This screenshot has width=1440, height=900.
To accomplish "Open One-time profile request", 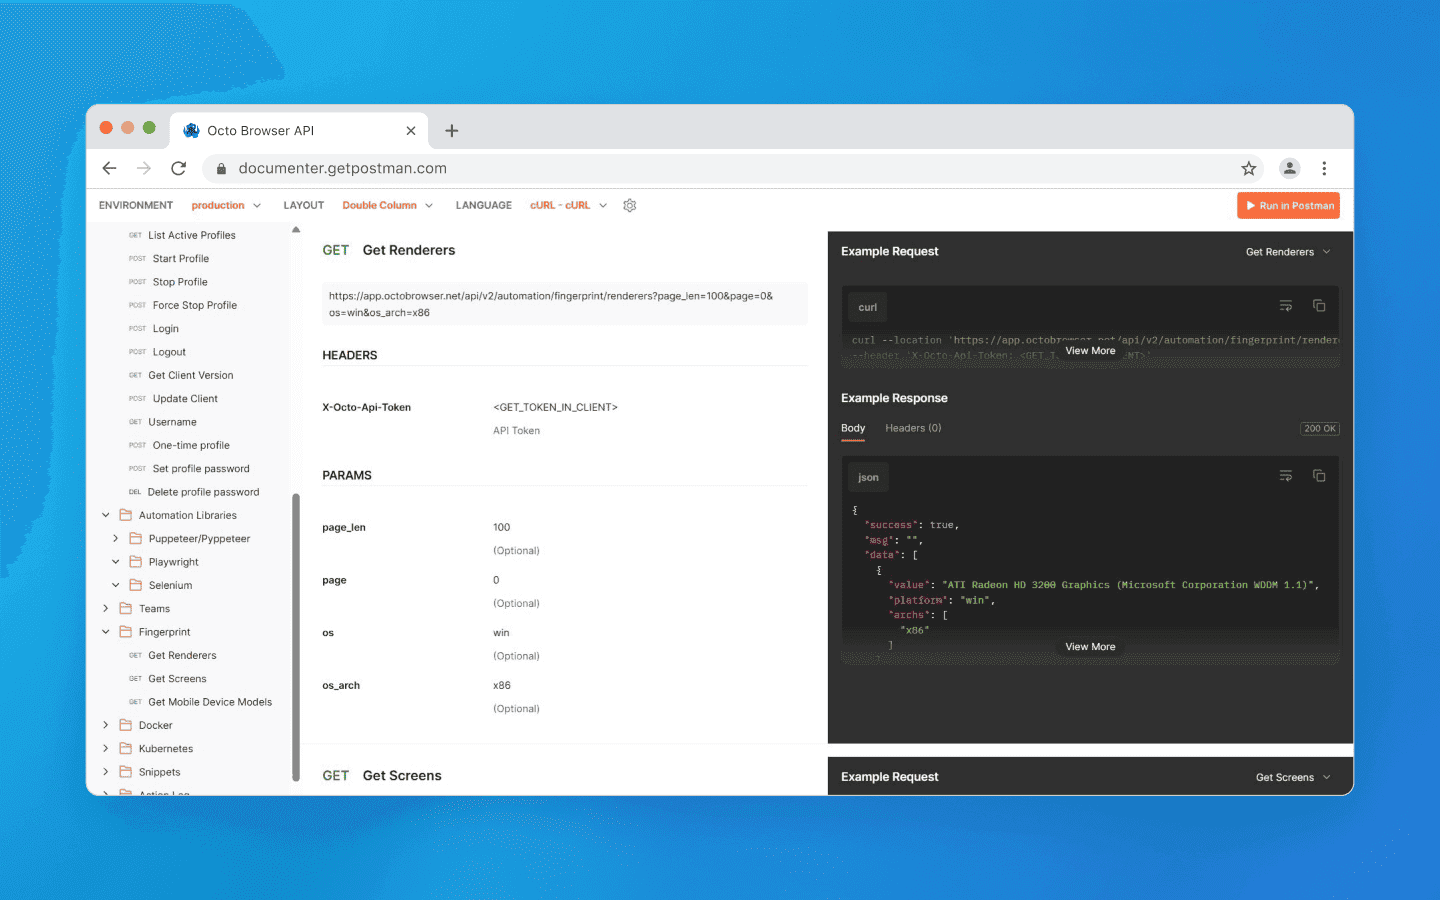I will [191, 445].
